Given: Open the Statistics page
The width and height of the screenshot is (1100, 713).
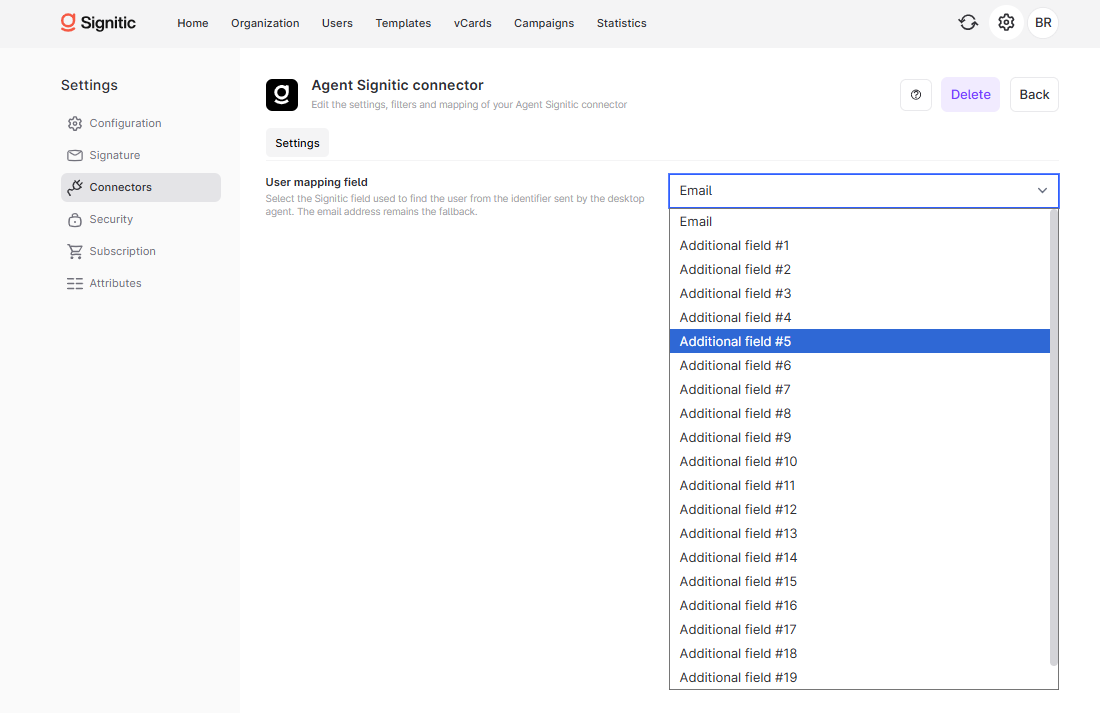Looking at the screenshot, I should (622, 23).
